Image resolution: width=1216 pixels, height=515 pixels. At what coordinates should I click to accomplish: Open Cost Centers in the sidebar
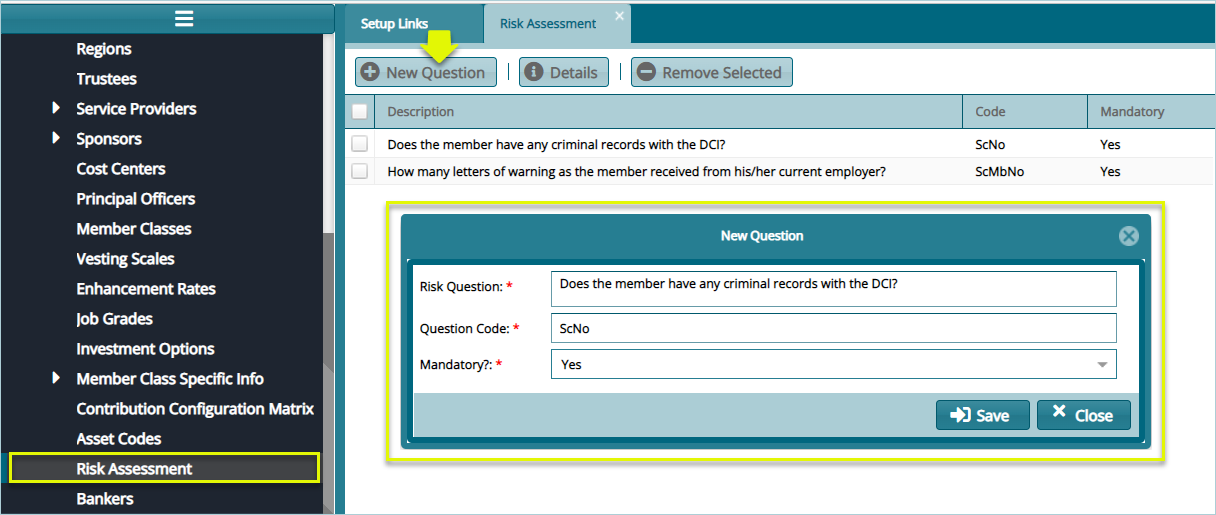[121, 169]
